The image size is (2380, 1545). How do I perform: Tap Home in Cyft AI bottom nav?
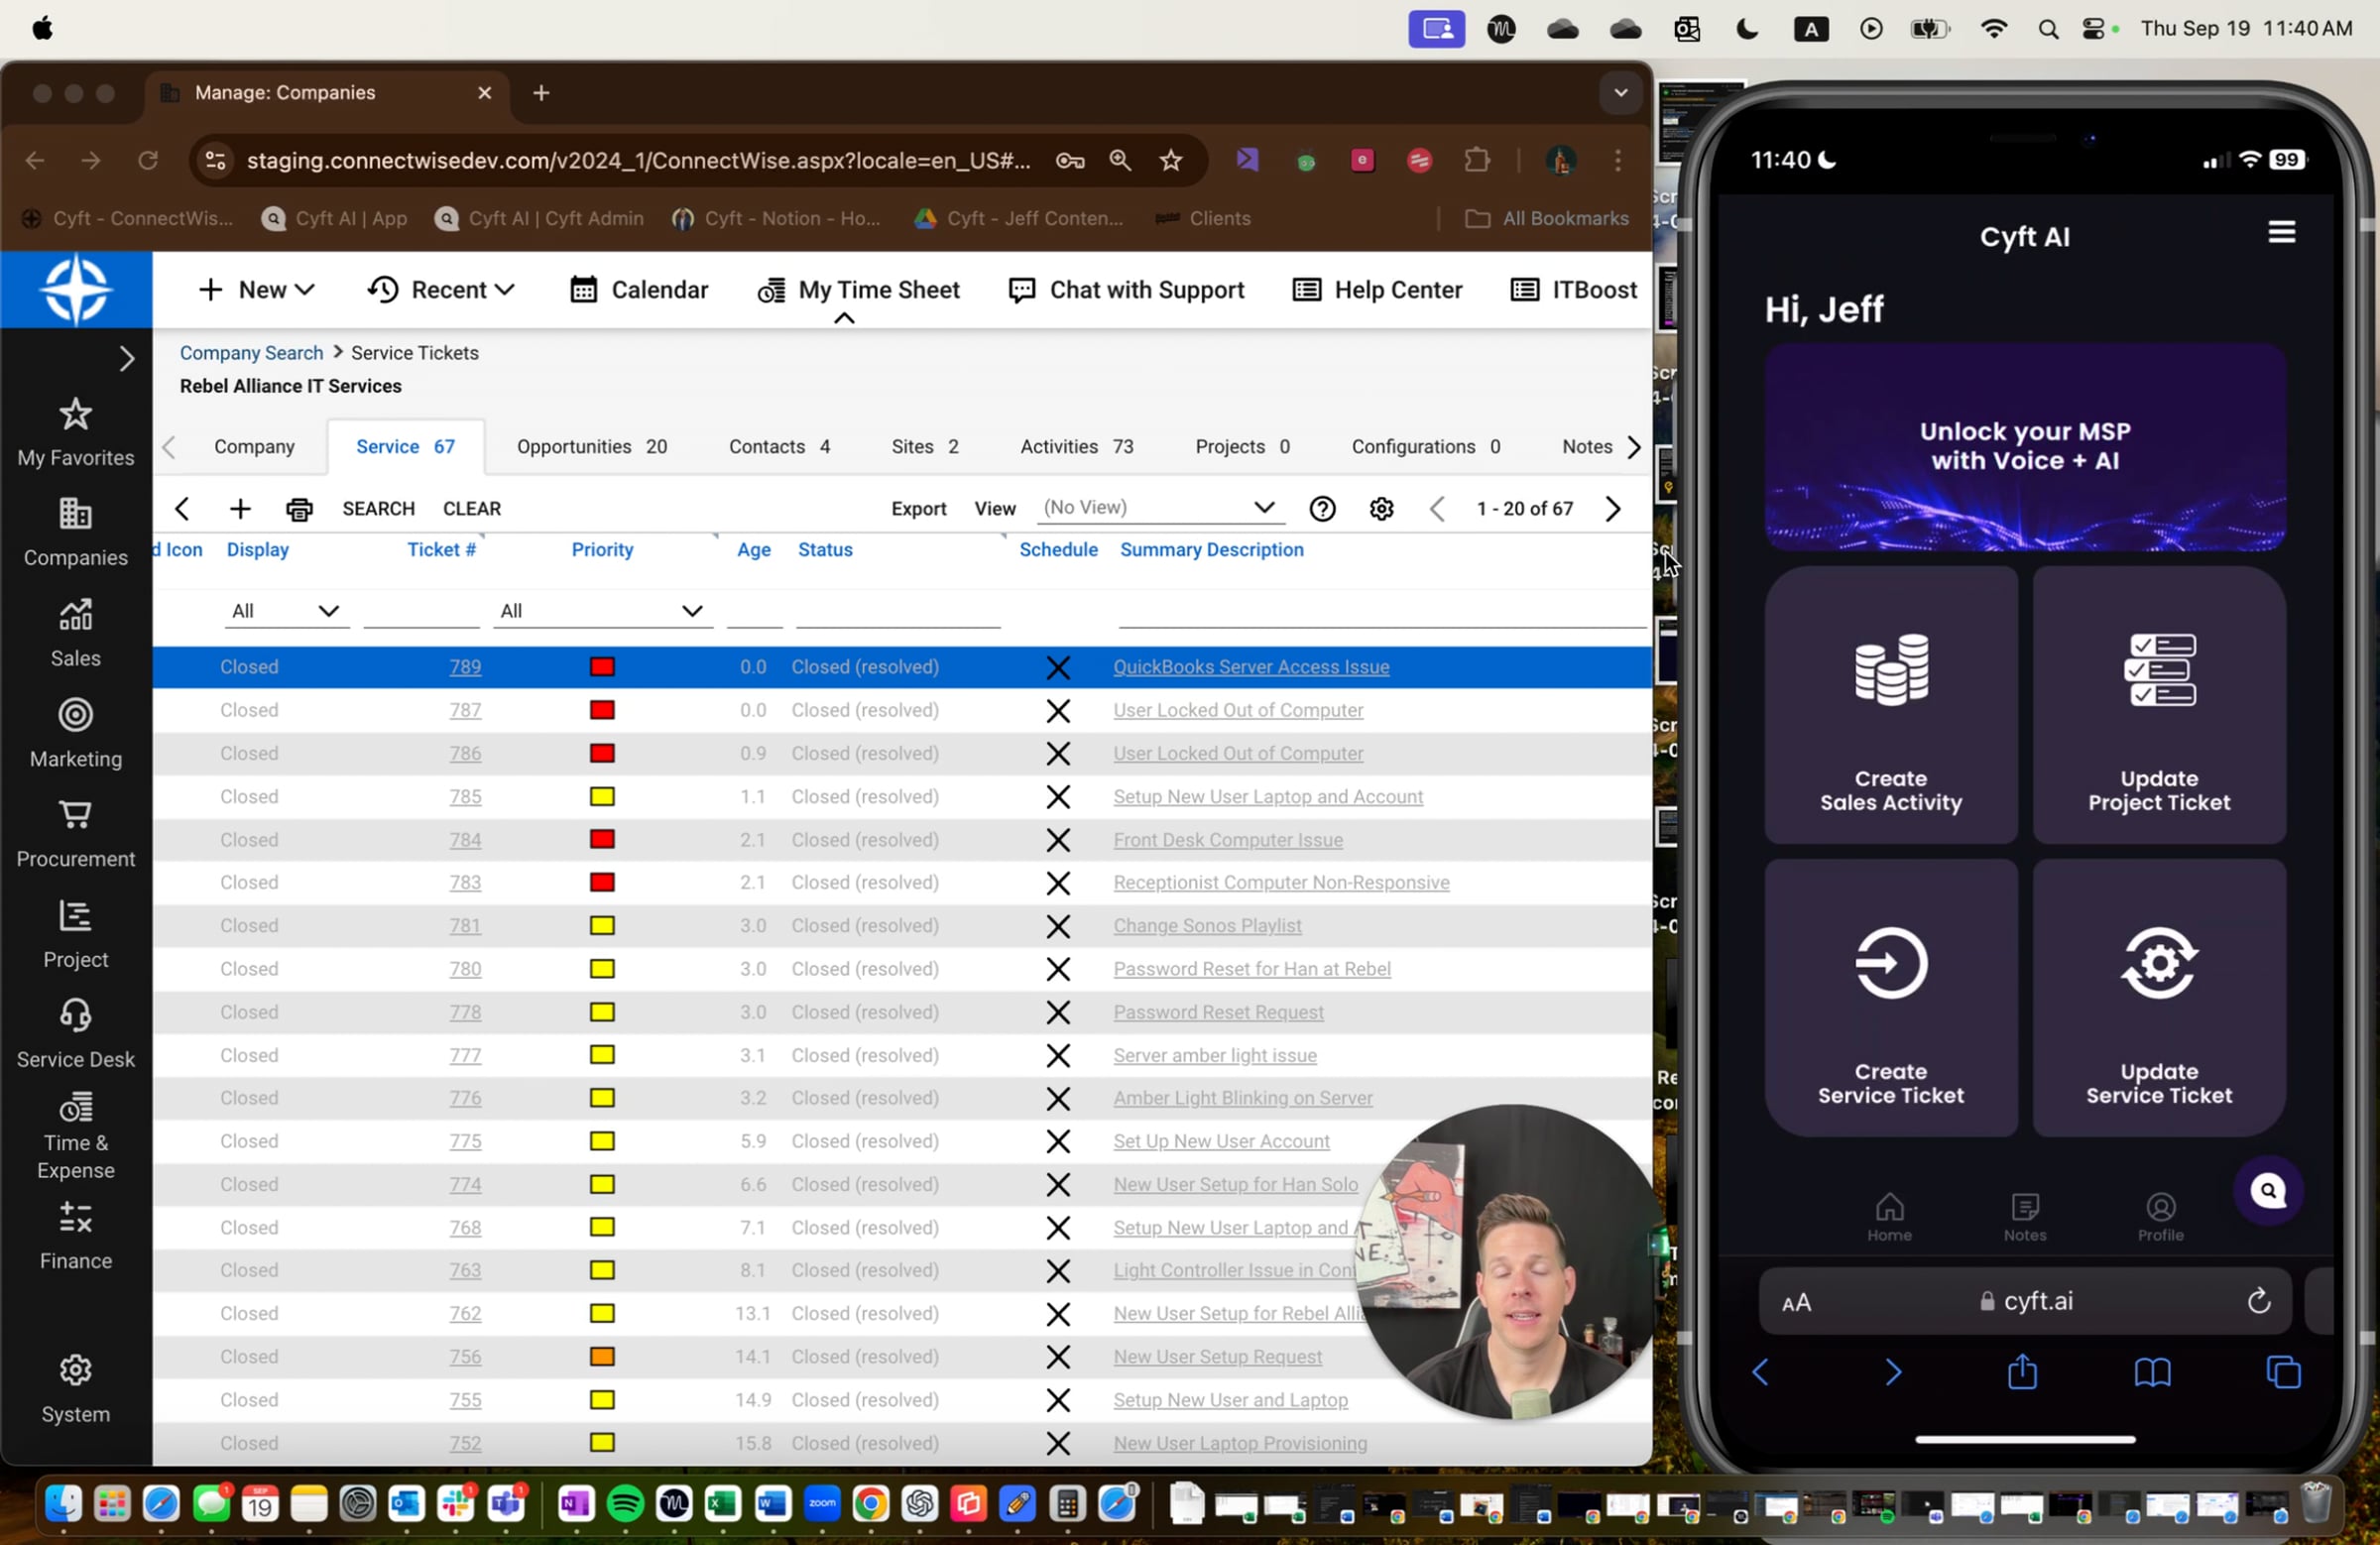coord(1889,1216)
